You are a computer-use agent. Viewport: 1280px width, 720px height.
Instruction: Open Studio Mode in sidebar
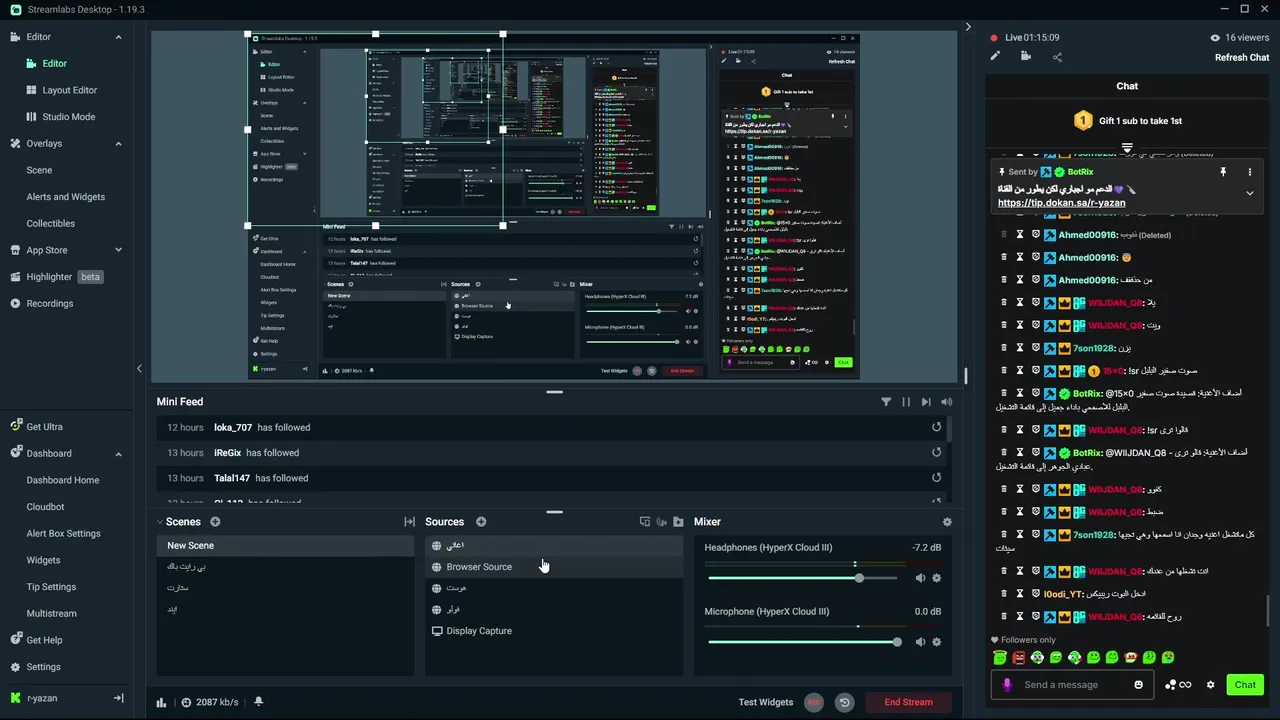coord(69,117)
